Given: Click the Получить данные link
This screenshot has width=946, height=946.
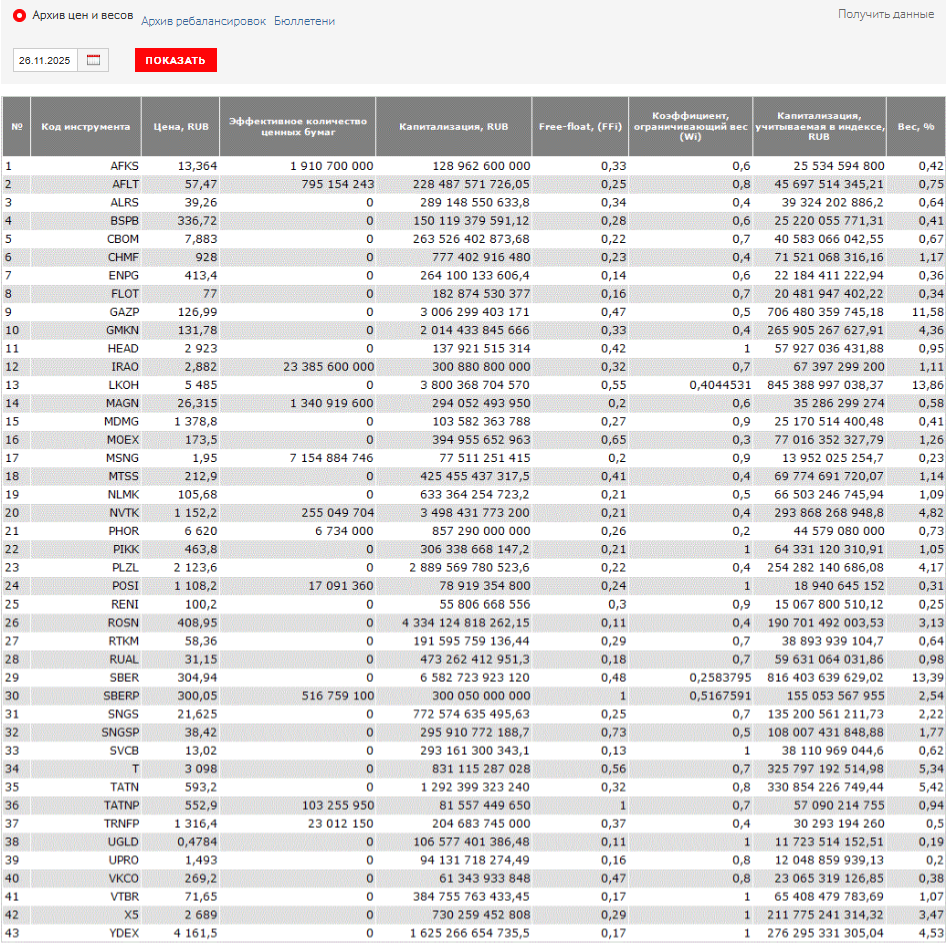Looking at the screenshot, I should point(886,14).
